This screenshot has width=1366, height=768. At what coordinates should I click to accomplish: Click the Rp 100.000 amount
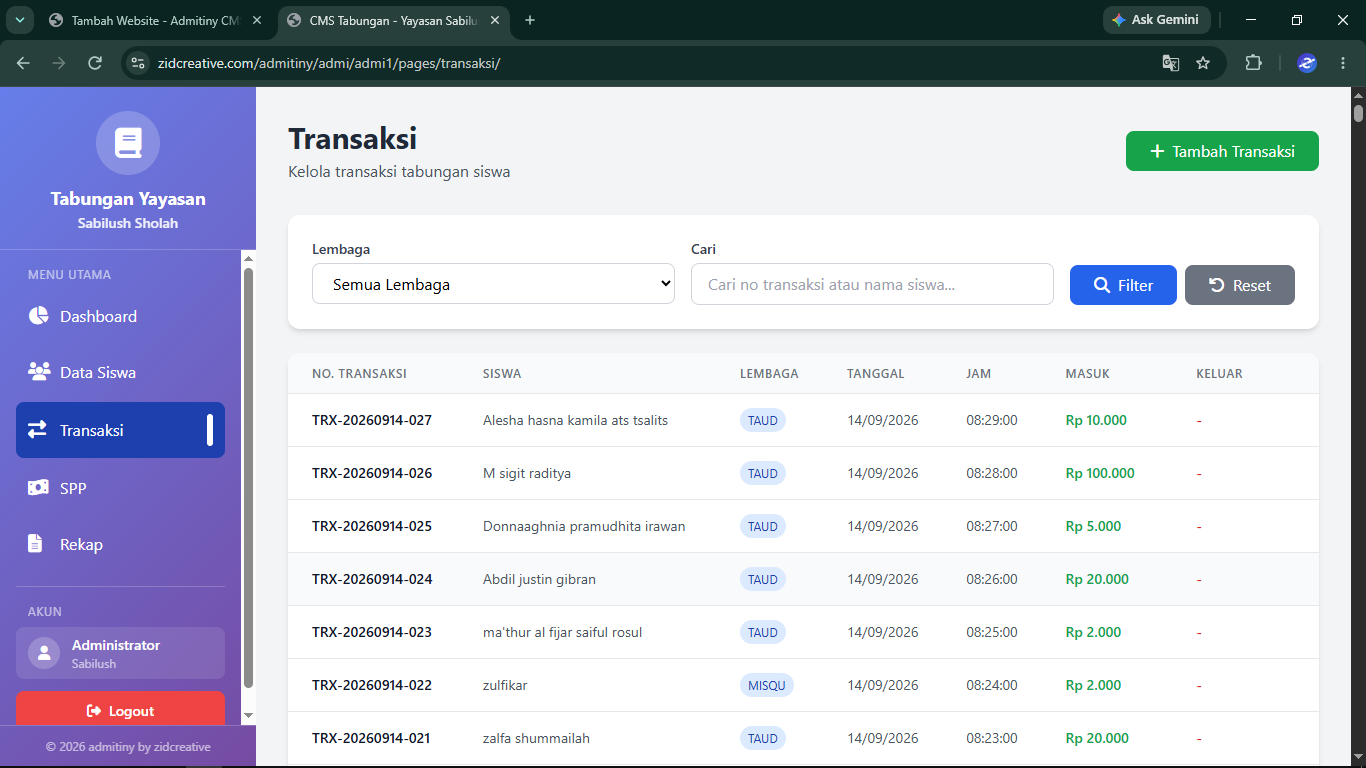pos(1100,473)
